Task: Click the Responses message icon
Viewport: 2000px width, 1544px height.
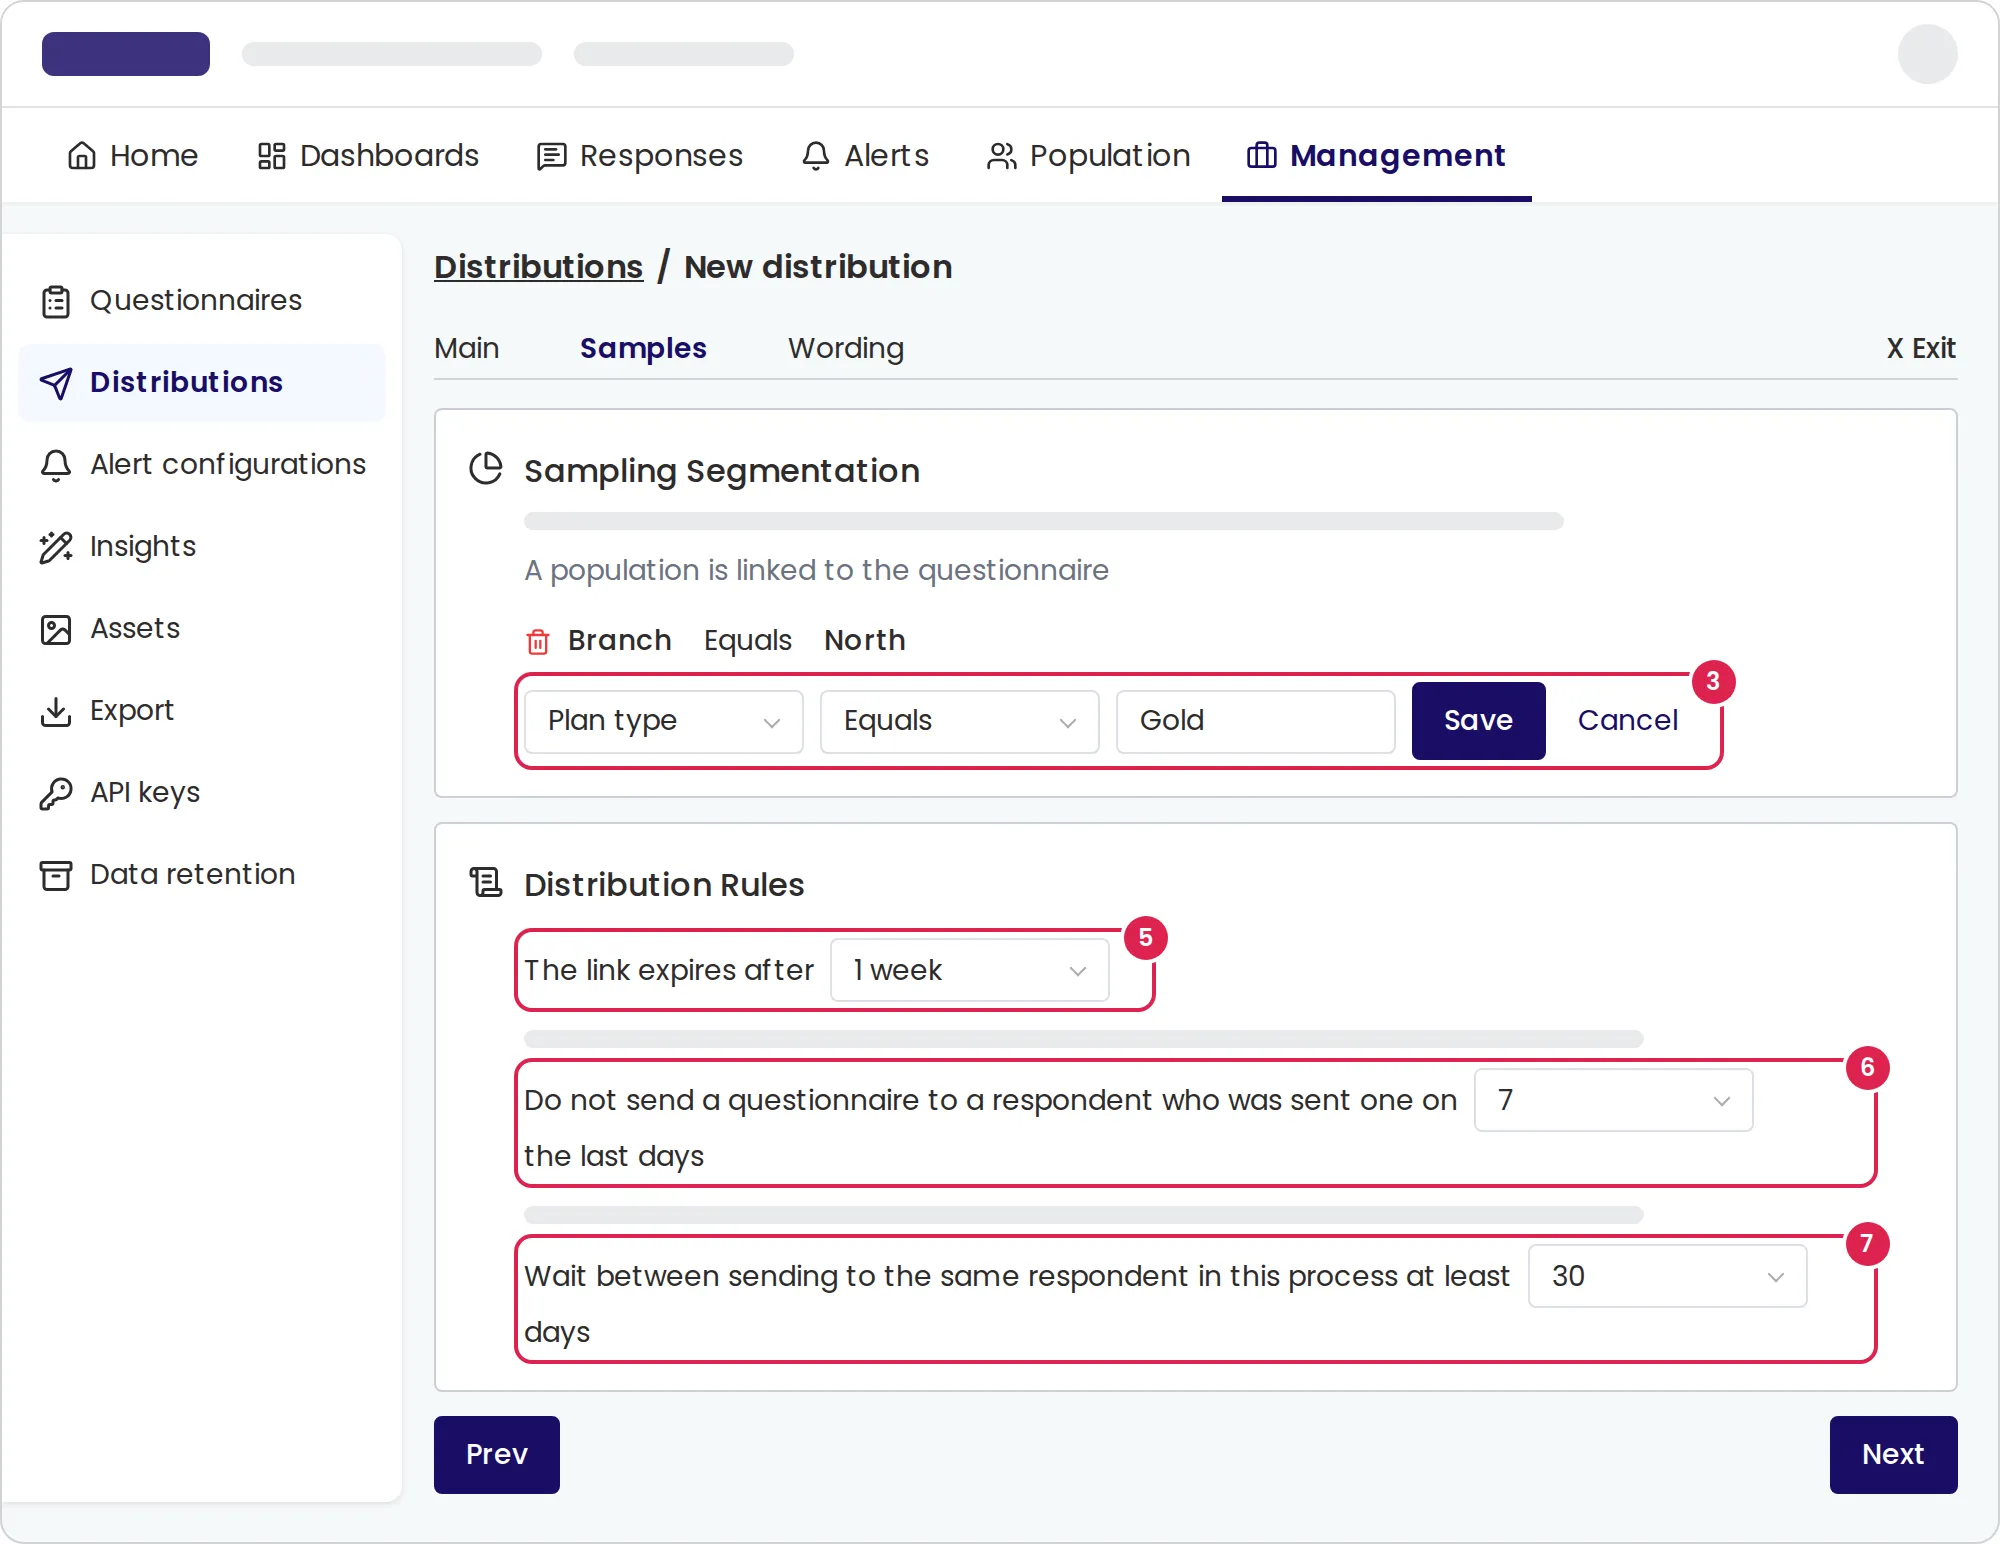Action: 552,156
